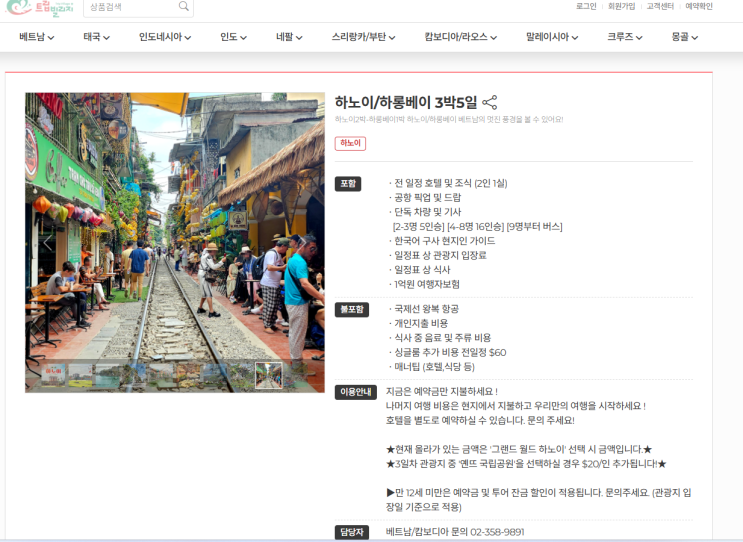This screenshot has height=542, width=743.
Task: Click '나머지 여행 비용은 현지에서' line
Action: [x=516, y=406]
